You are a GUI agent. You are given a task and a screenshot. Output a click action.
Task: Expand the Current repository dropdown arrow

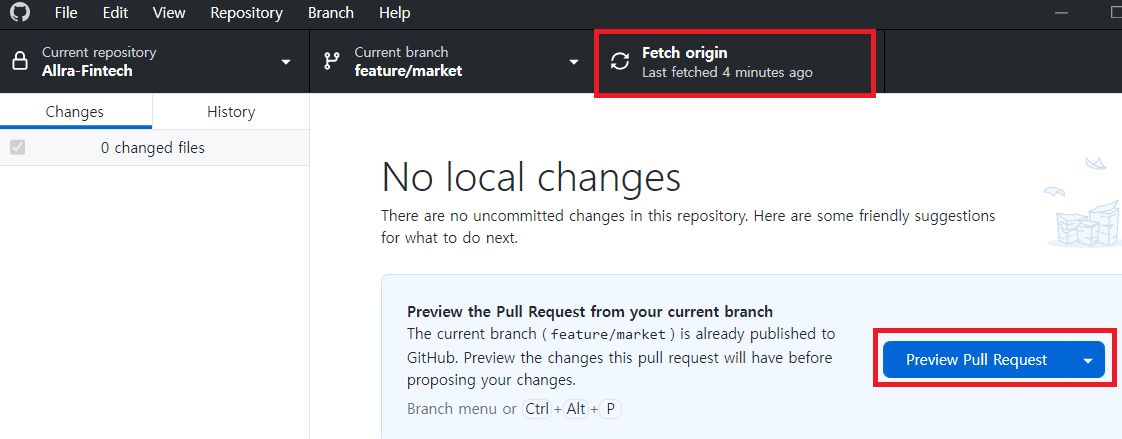pyautogui.click(x=286, y=62)
